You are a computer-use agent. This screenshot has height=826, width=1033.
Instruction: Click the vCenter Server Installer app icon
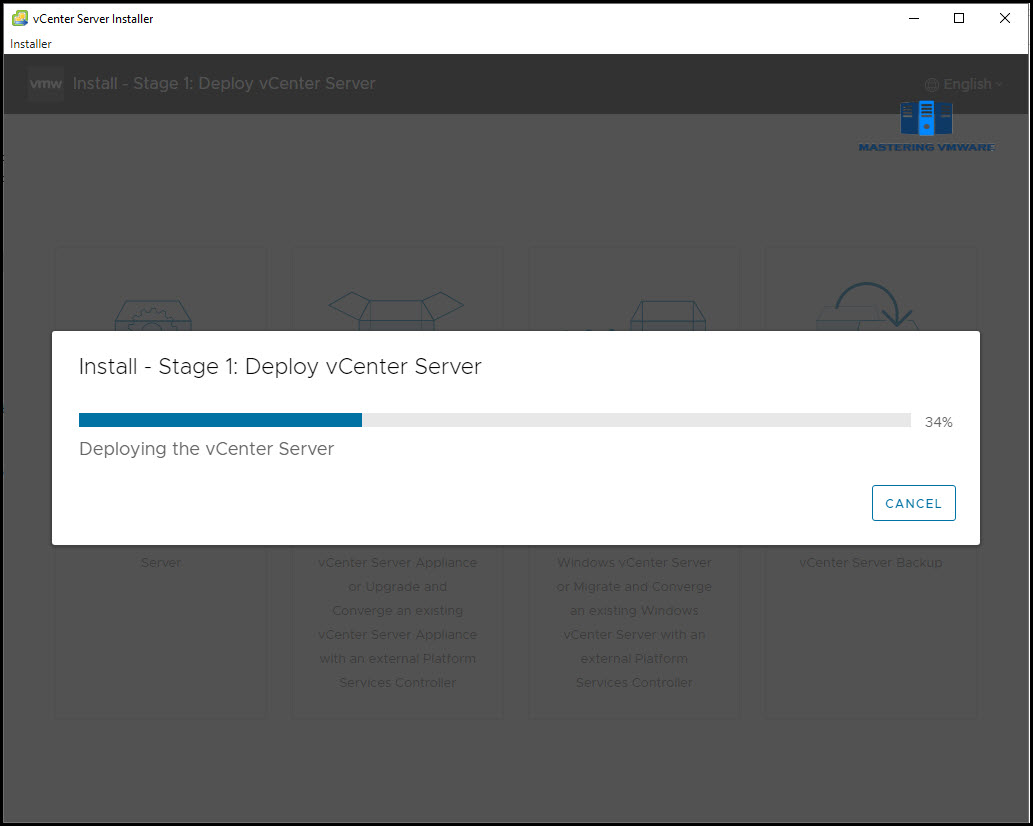(x=20, y=18)
